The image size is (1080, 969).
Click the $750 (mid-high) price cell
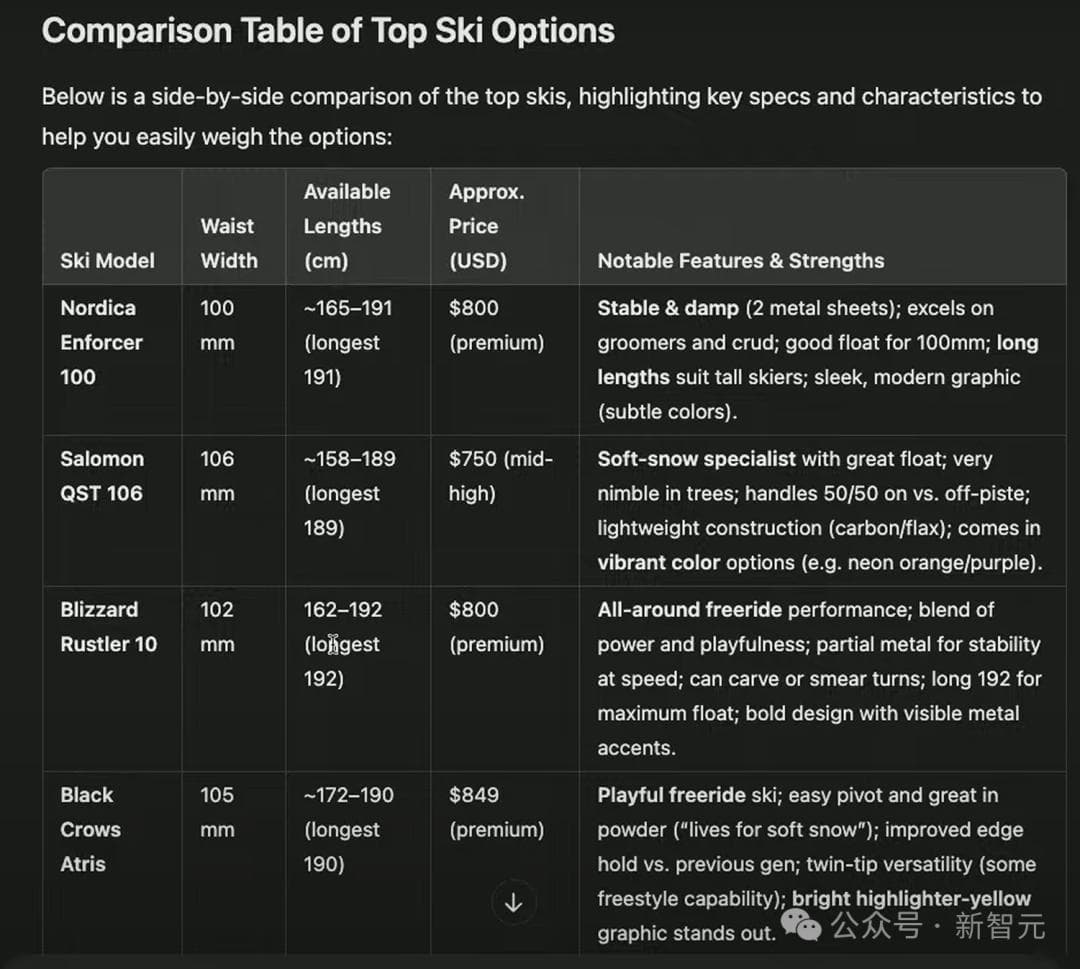tap(500, 476)
